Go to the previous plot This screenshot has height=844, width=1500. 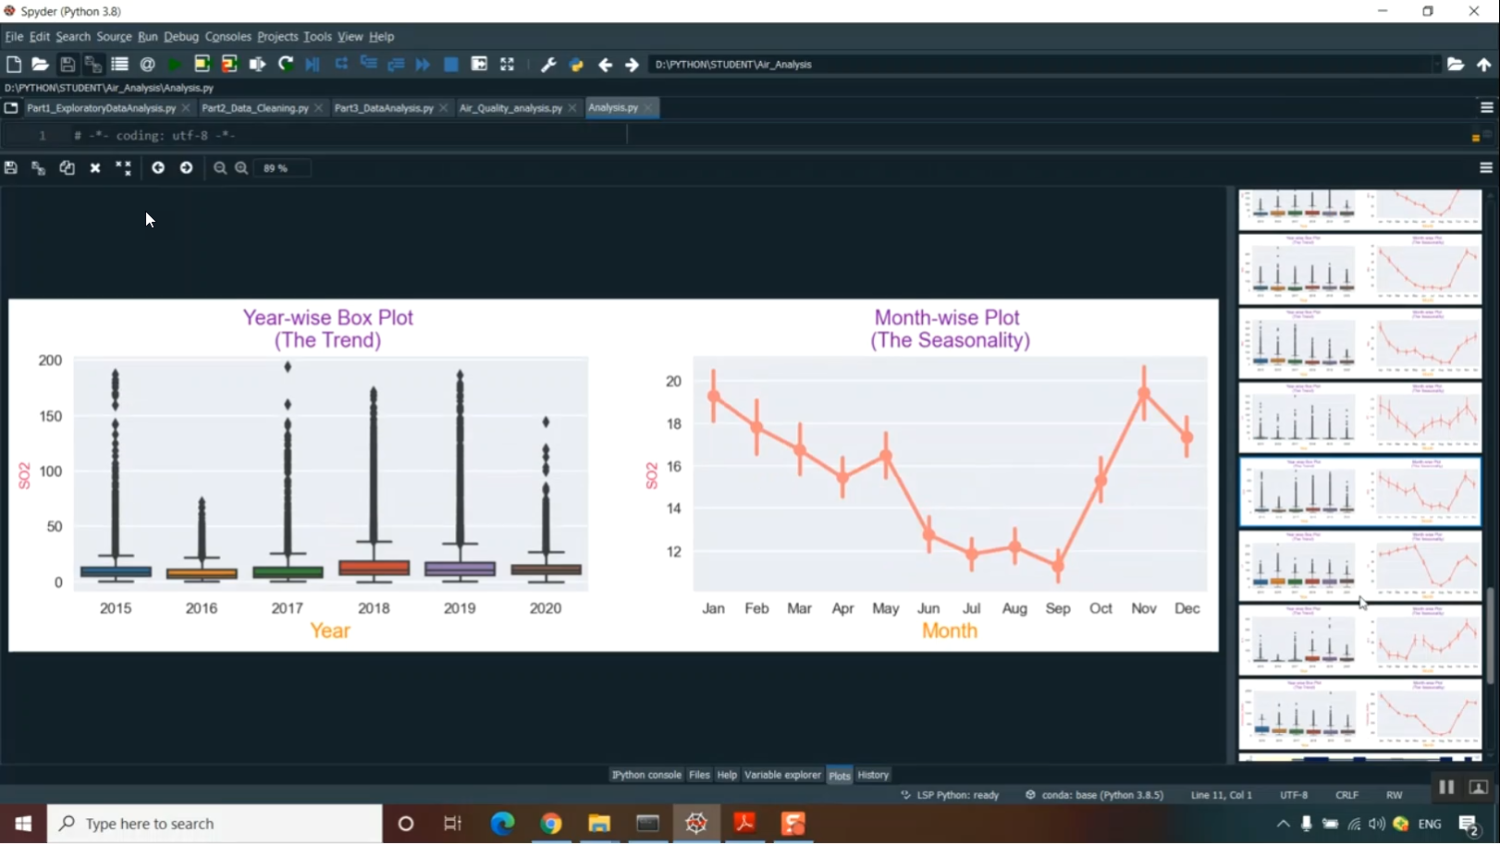click(158, 168)
